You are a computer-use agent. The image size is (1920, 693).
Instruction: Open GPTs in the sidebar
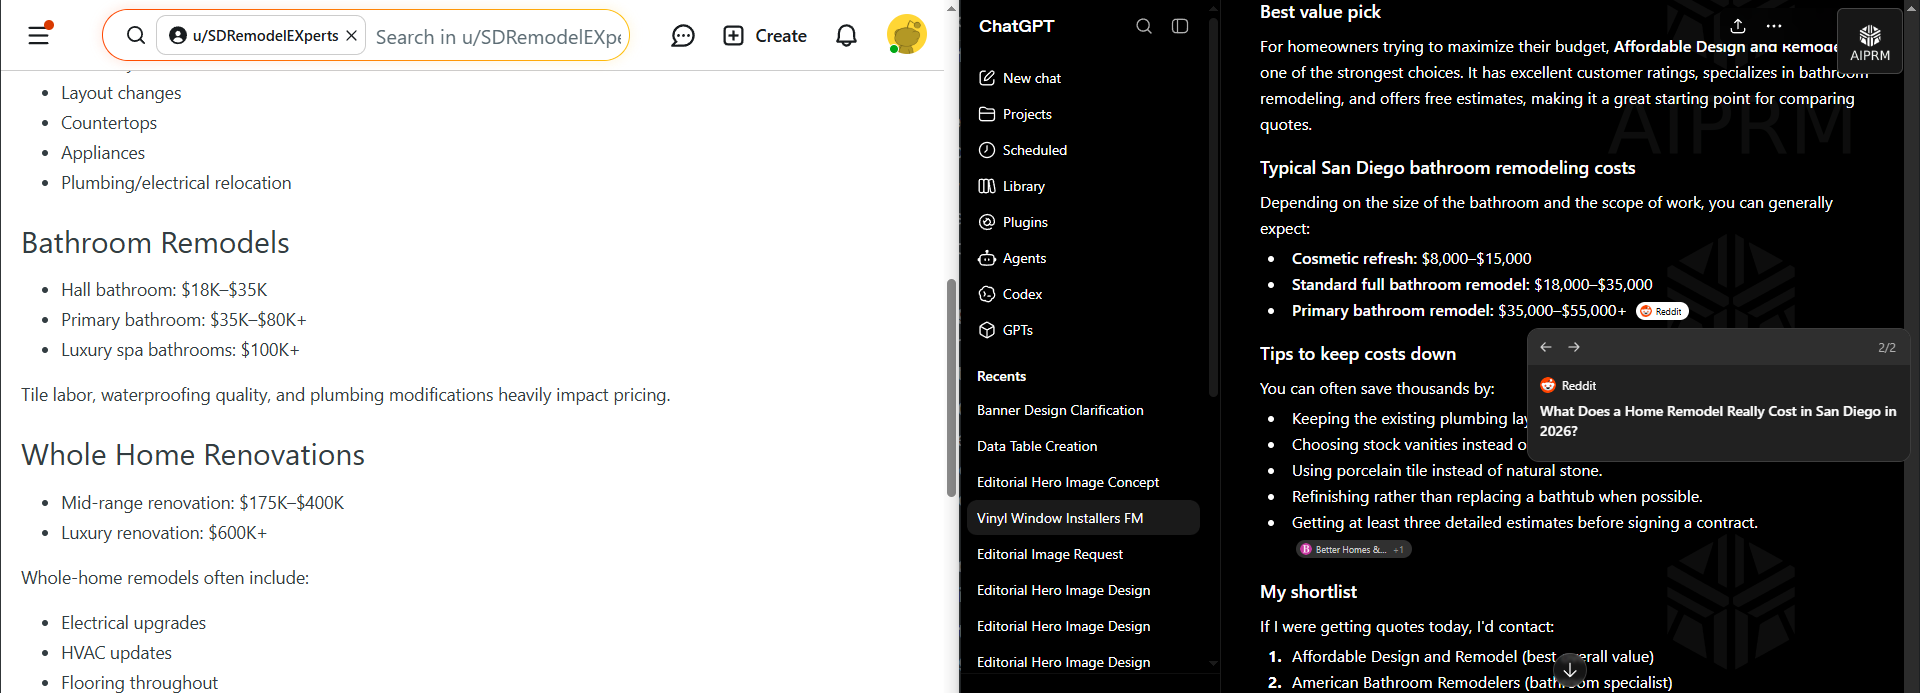[1084, 330]
